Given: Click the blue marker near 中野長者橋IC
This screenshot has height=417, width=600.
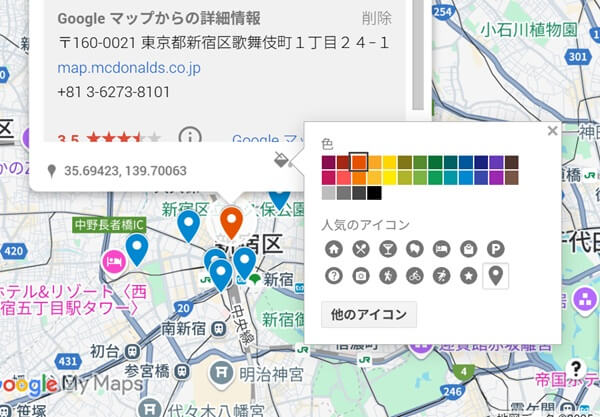Looking at the screenshot, I should 137,250.
